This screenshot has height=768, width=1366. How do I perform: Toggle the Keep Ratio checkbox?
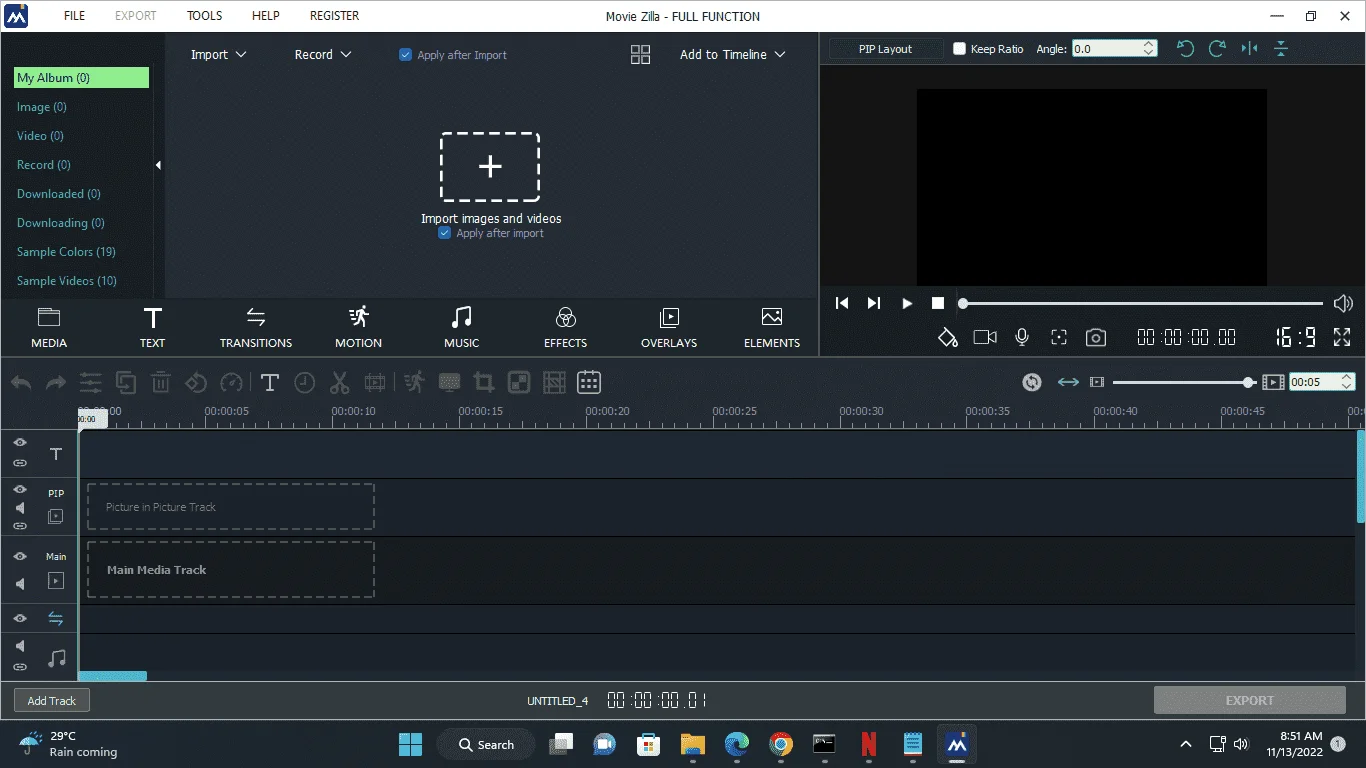tap(959, 49)
